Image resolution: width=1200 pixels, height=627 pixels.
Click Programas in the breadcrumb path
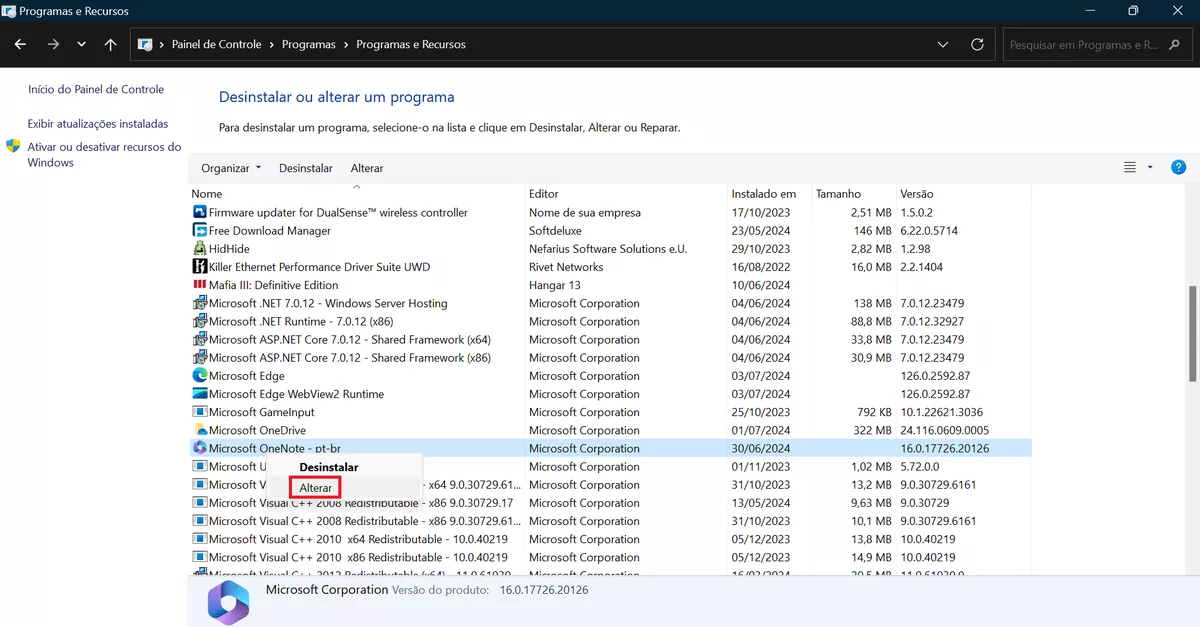tap(309, 45)
